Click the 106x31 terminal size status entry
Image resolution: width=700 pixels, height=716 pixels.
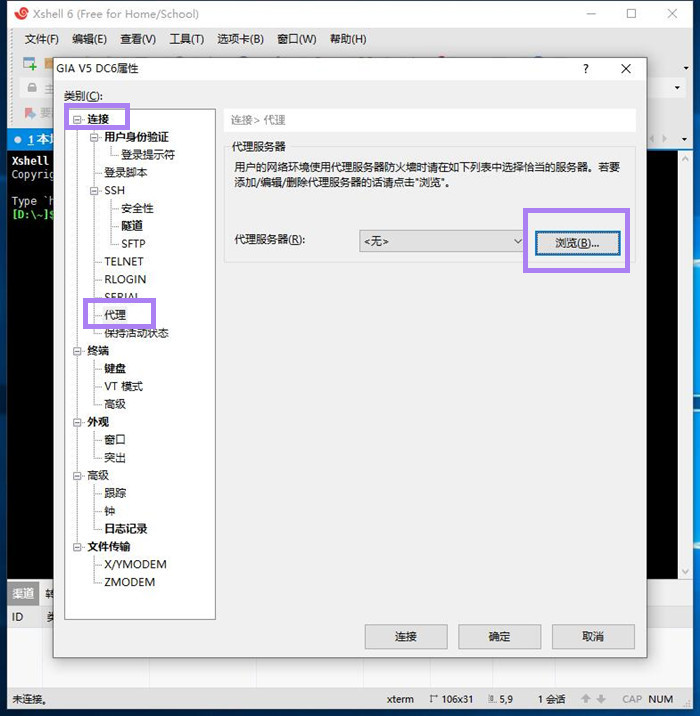tap(451, 699)
